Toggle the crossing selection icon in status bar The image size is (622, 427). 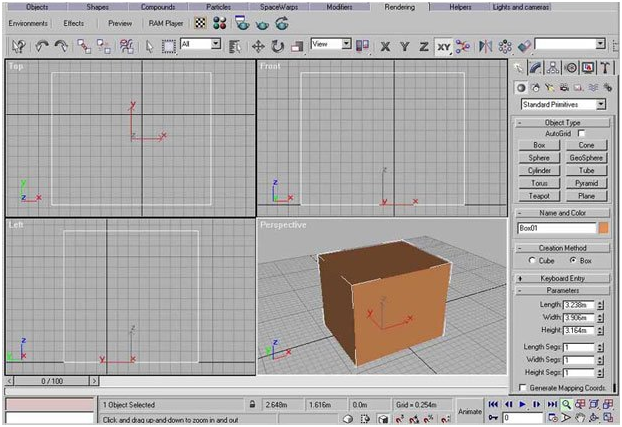(x=365, y=419)
